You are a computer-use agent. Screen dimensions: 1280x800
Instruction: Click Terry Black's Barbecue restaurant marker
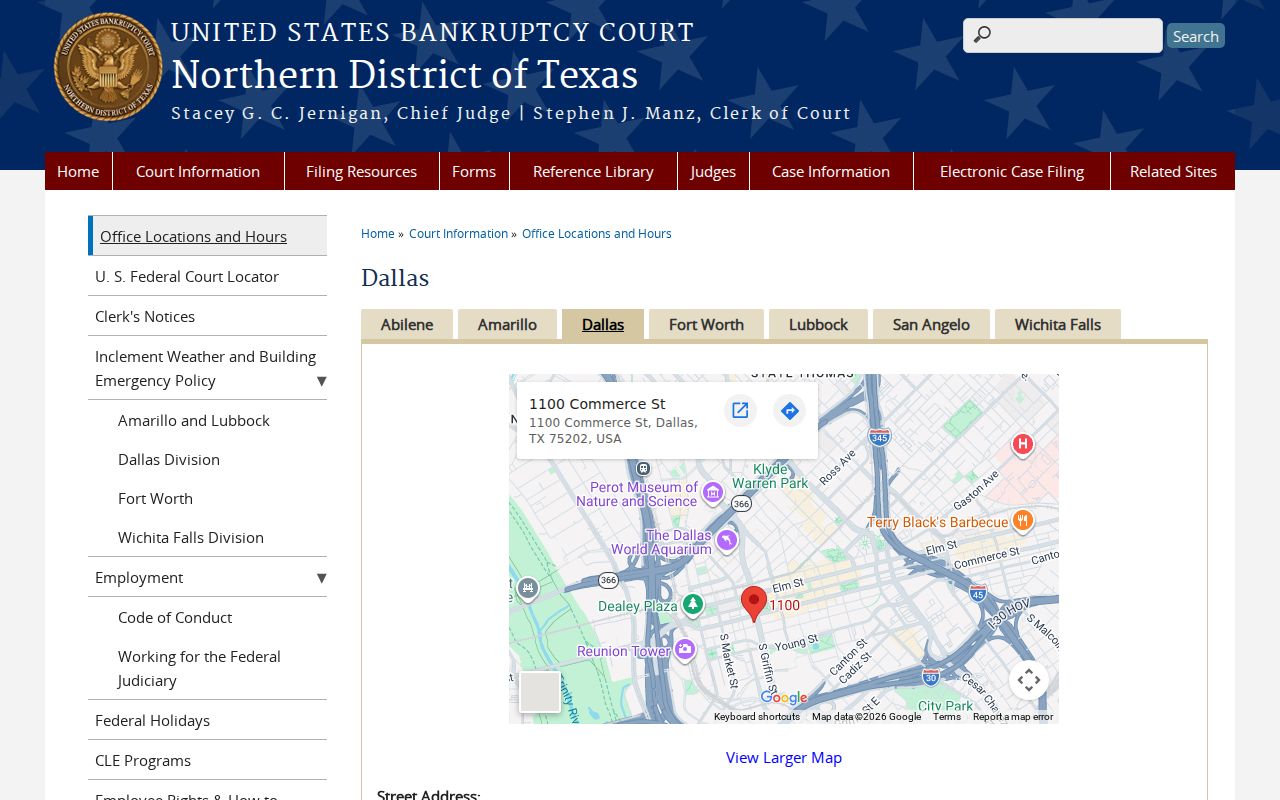pyautogui.click(x=1022, y=520)
